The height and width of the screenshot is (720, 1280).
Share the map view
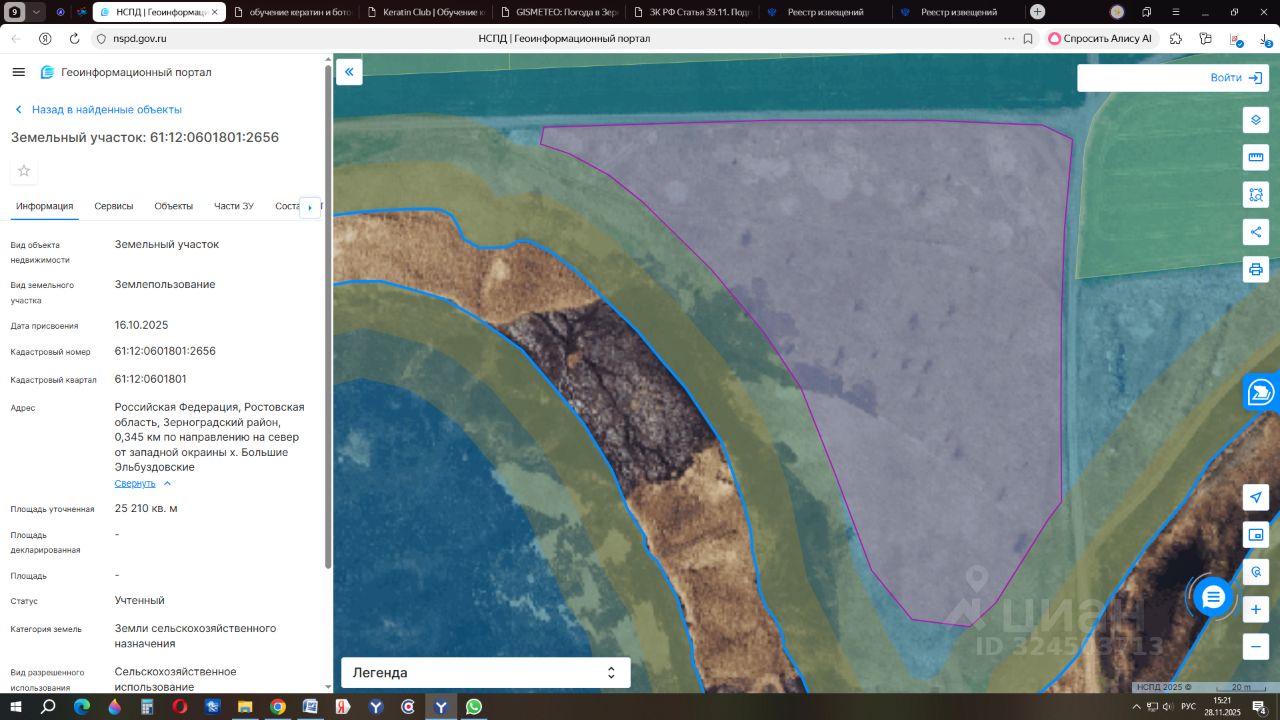[1256, 232]
